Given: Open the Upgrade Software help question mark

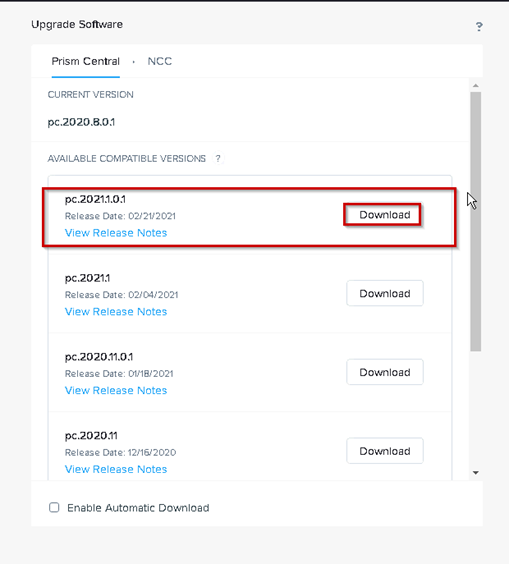Looking at the screenshot, I should tap(479, 26).
